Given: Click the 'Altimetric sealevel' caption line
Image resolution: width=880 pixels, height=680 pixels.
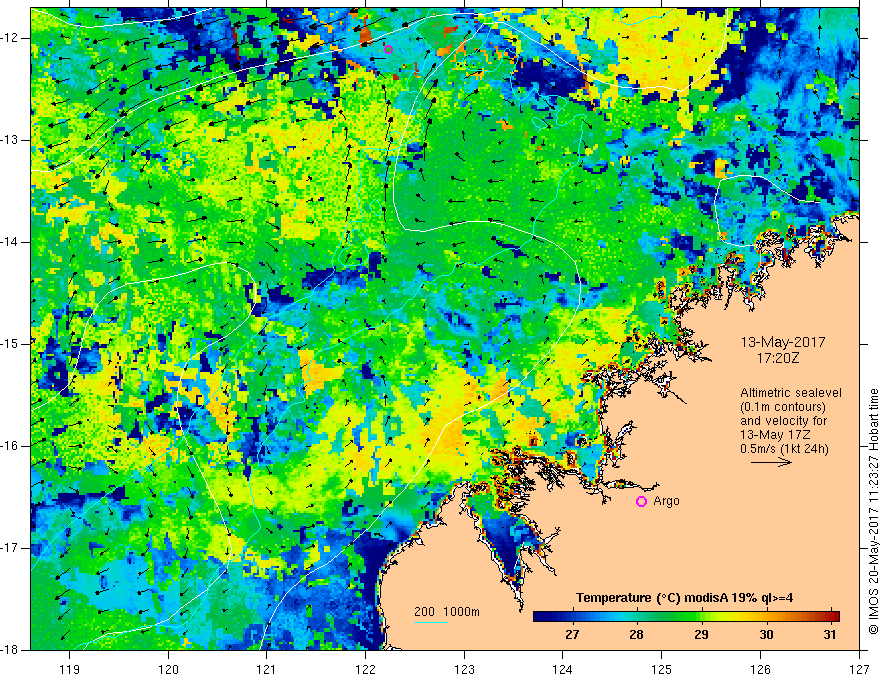Looking at the screenshot, I should tap(791, 393).
